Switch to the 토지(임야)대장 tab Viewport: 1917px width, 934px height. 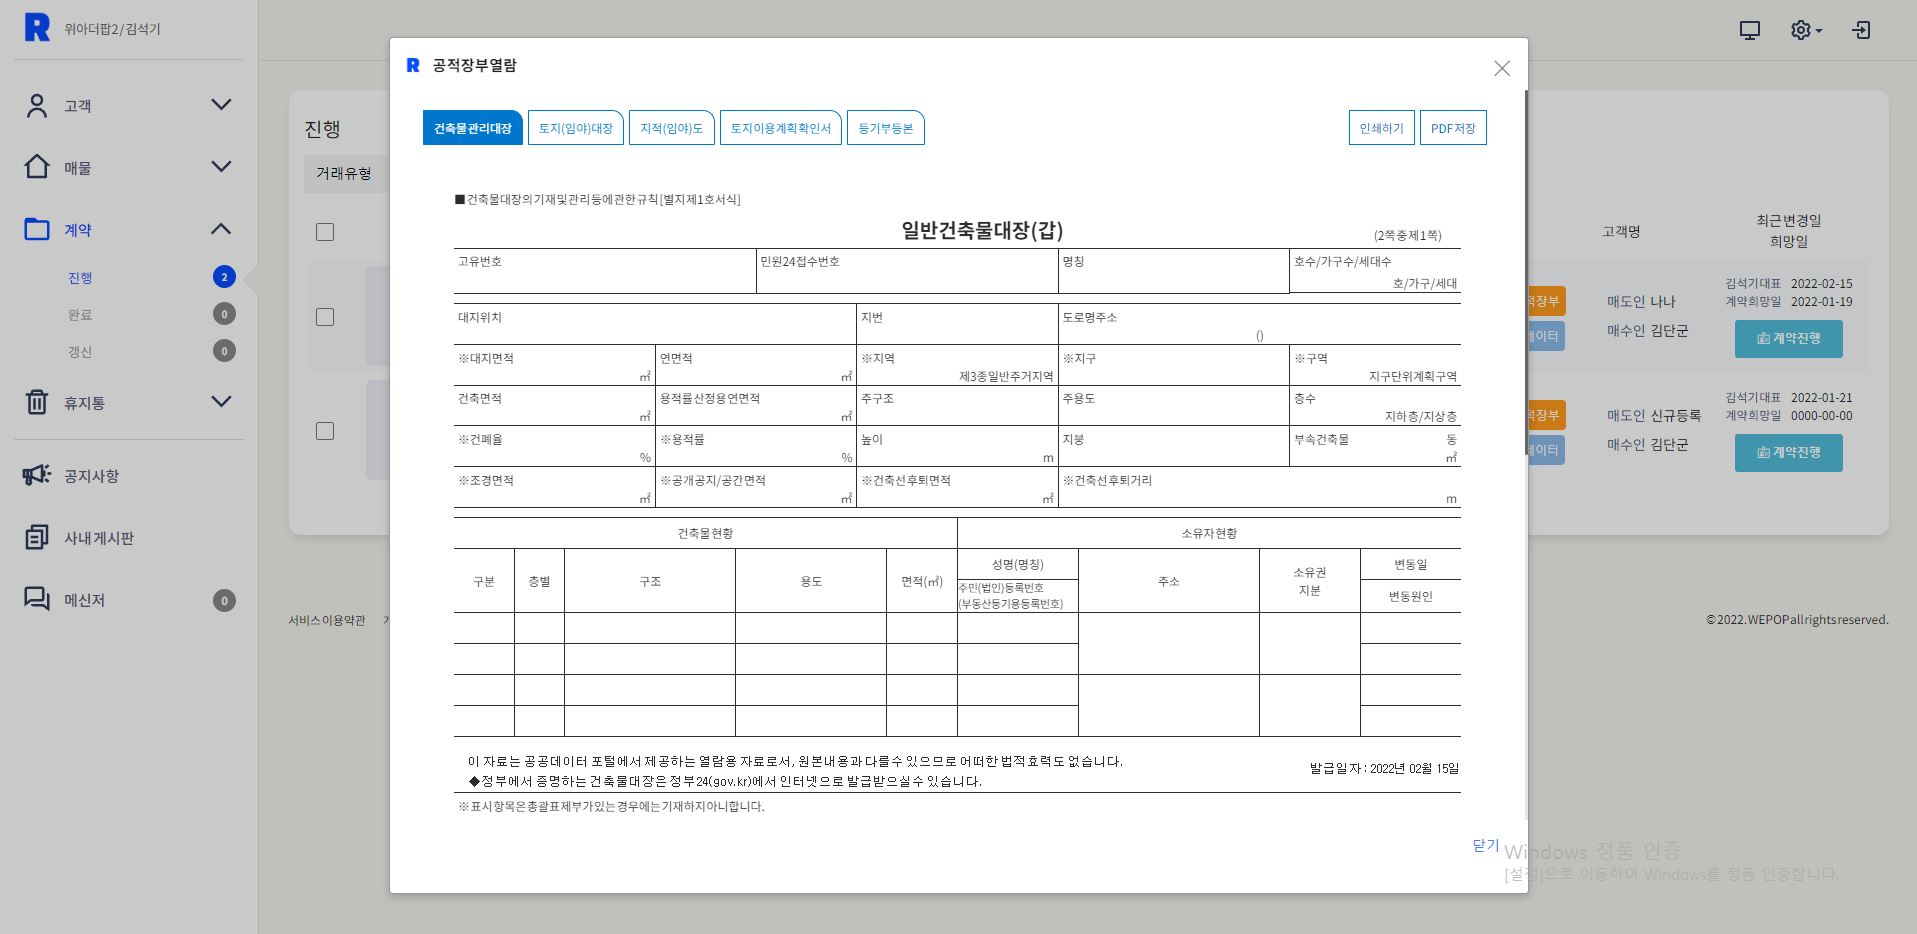click(575, 128)
